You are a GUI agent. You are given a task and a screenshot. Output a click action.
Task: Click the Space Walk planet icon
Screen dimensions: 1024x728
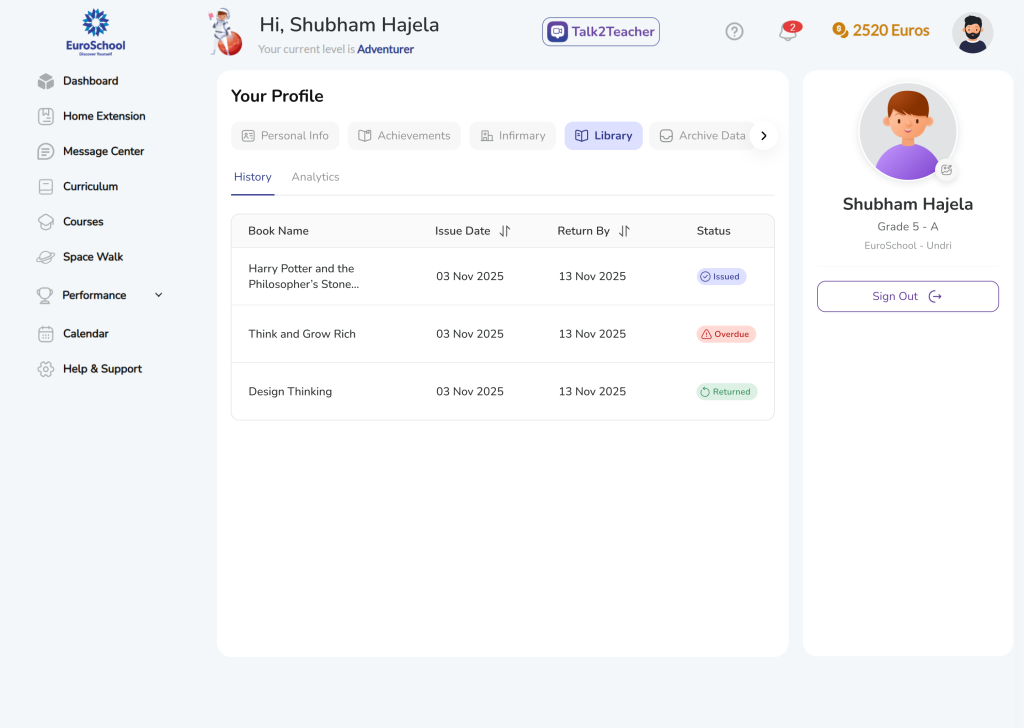[x=45, y=257]
